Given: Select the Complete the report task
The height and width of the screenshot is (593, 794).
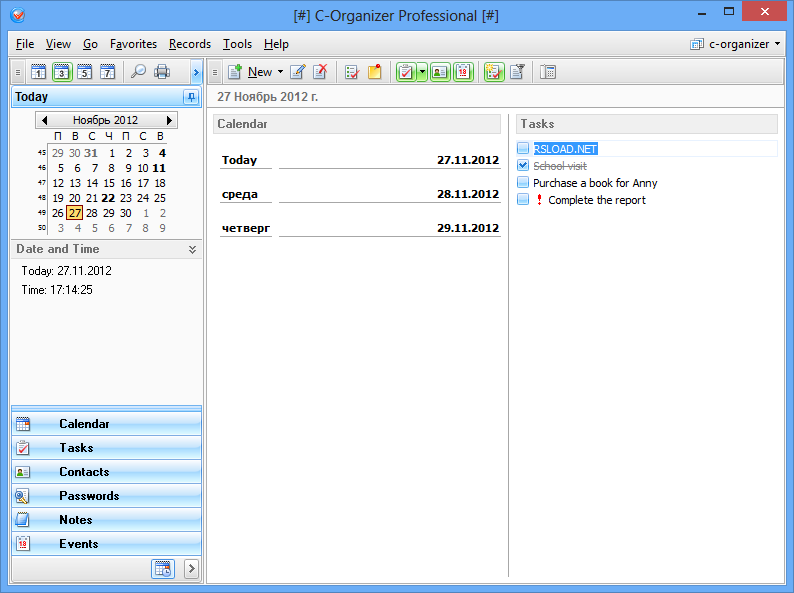Looking at the screenshot, I should 597,200.
